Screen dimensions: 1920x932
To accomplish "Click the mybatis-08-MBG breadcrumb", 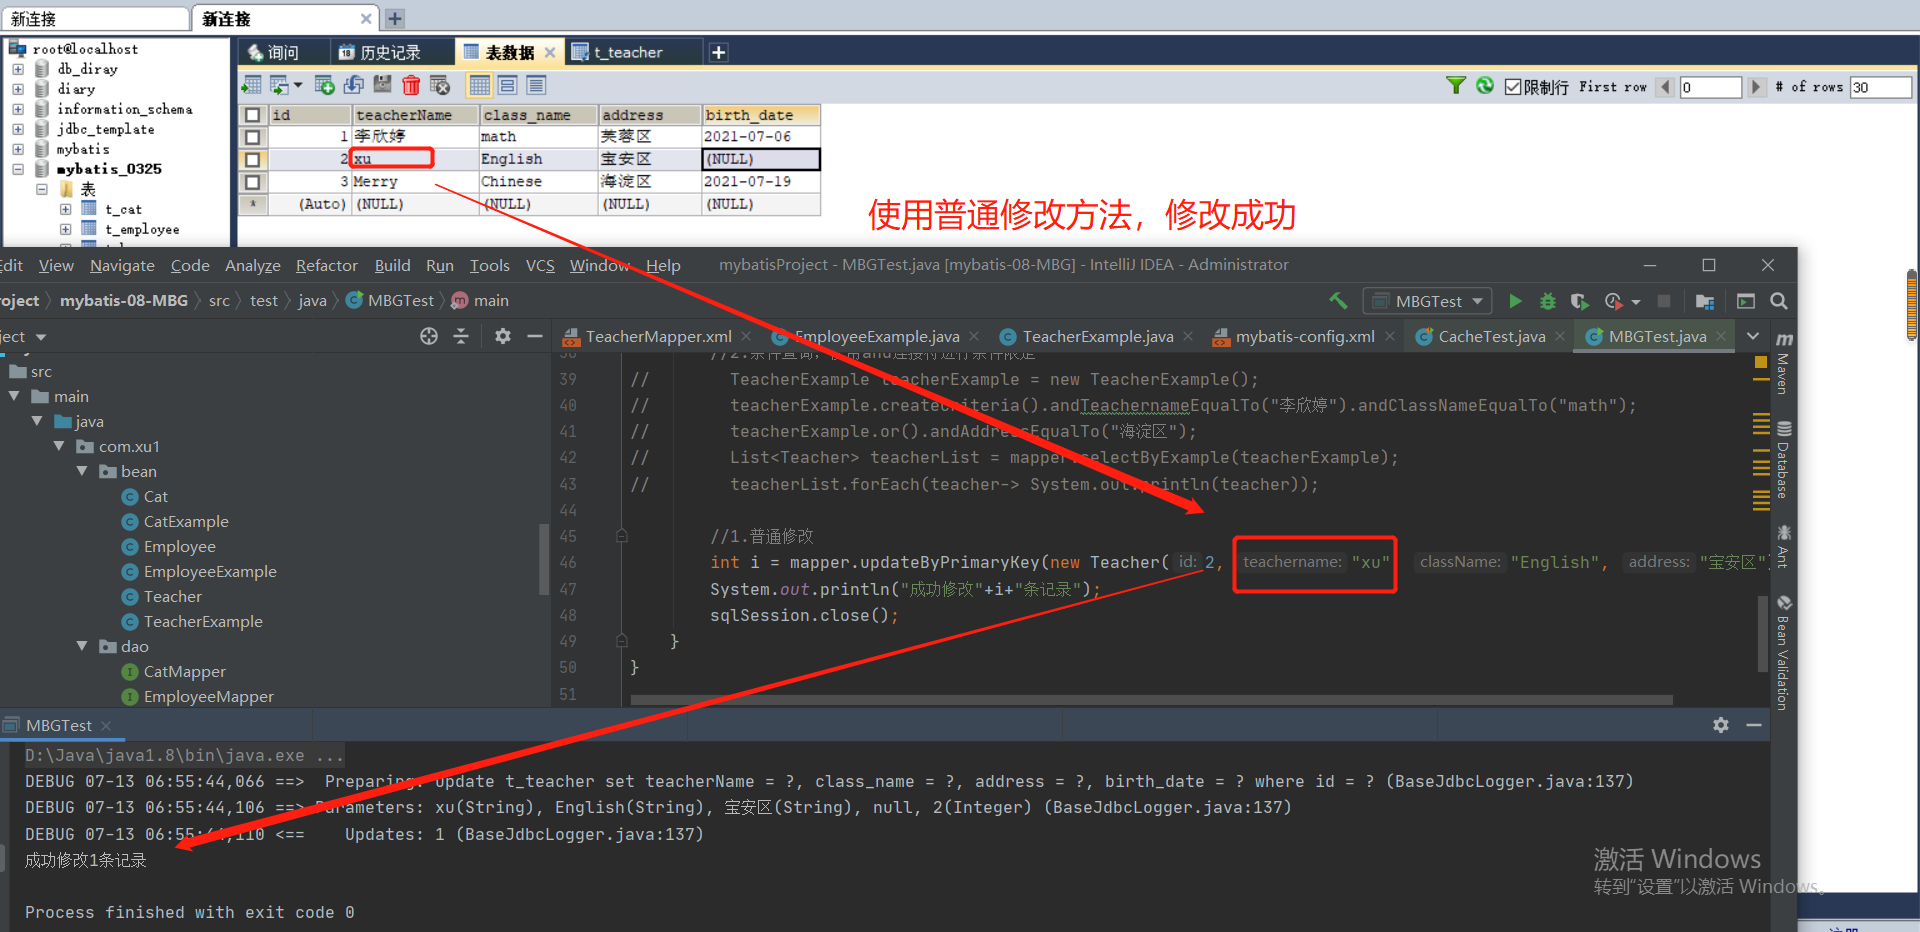I will [x=124, y=300].
